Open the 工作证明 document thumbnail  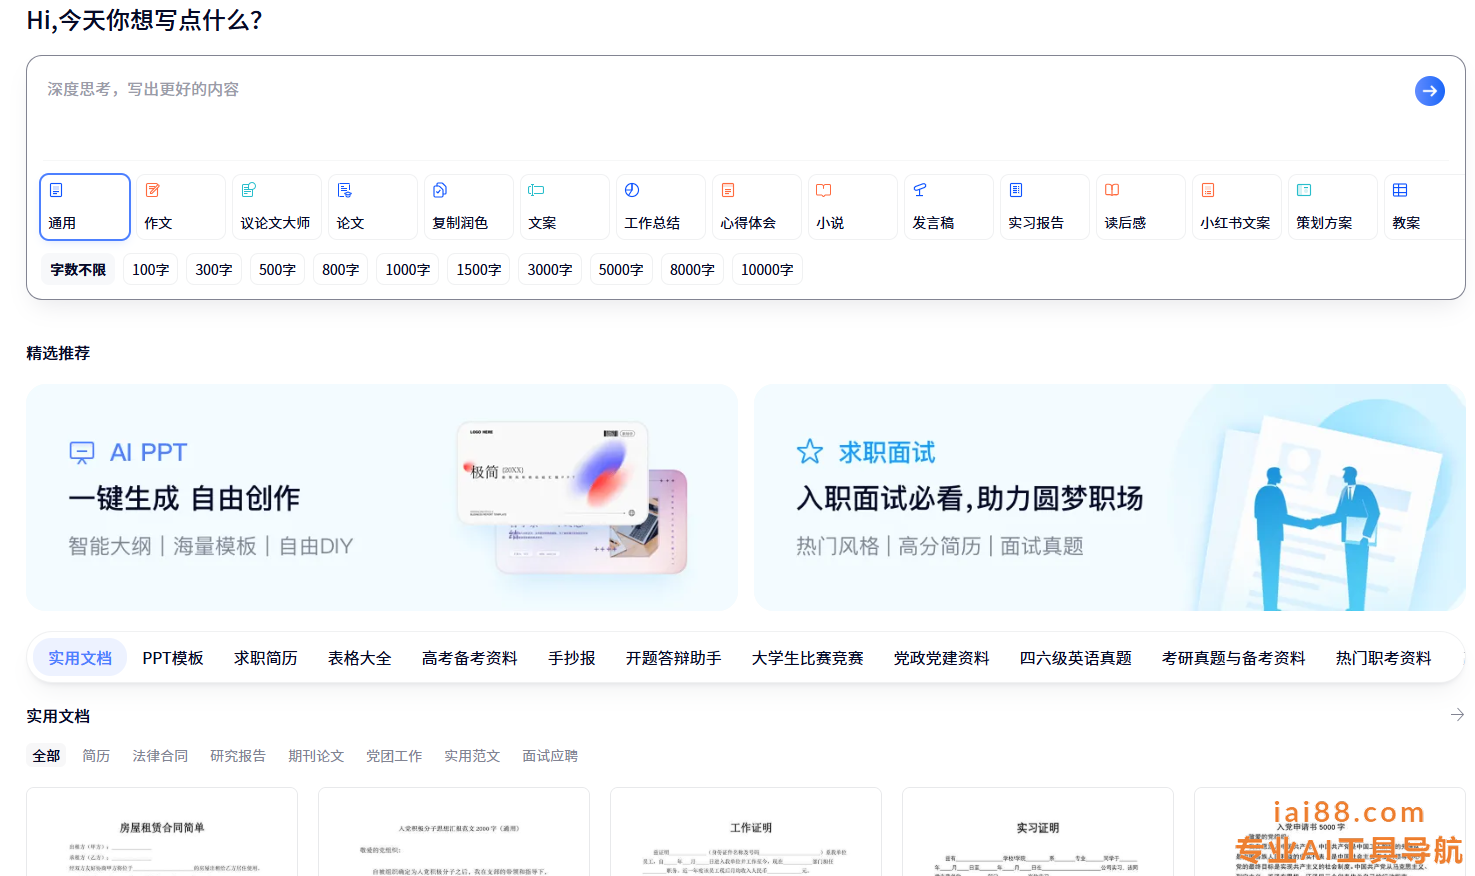point(746,832)
